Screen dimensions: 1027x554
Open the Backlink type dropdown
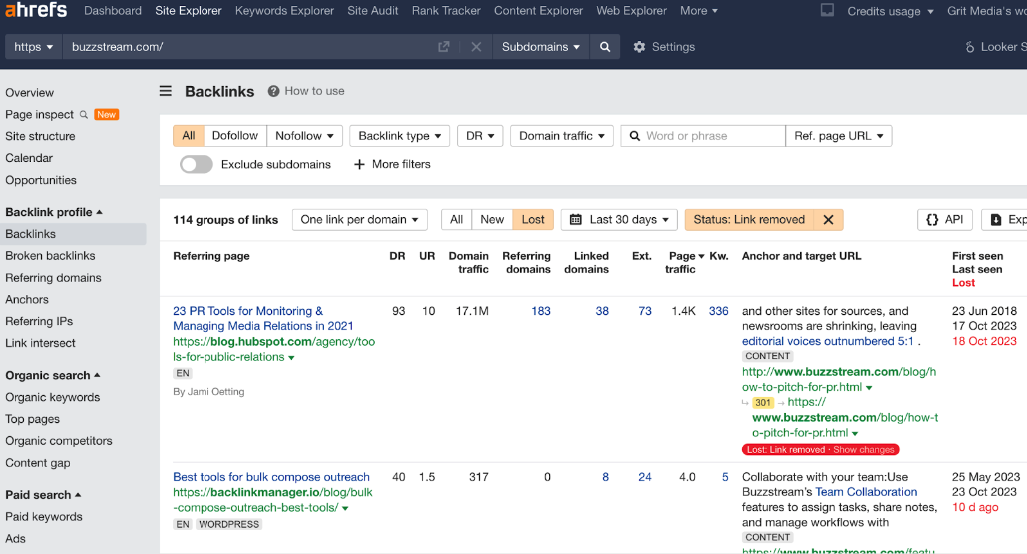point(400,136)
